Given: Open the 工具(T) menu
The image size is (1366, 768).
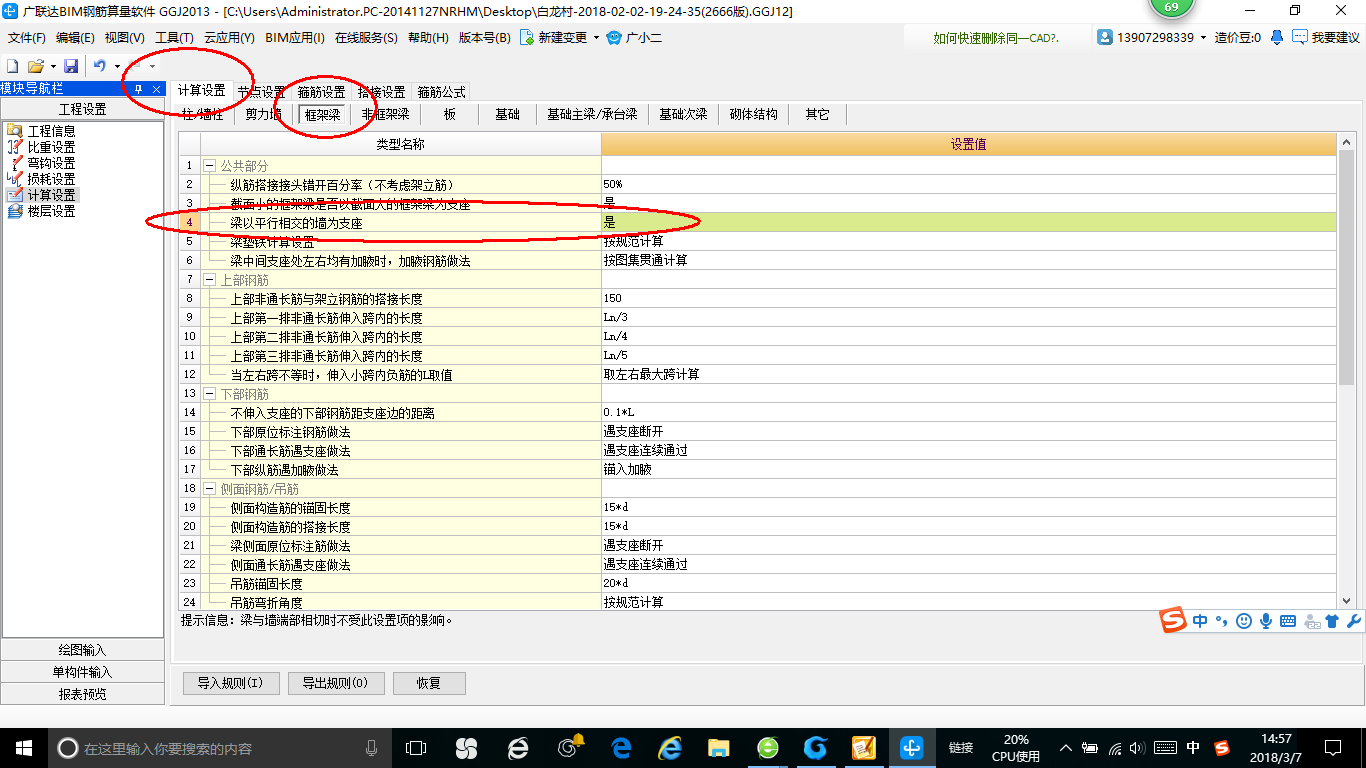Looking at the screenshot, I should coord(174,38).
